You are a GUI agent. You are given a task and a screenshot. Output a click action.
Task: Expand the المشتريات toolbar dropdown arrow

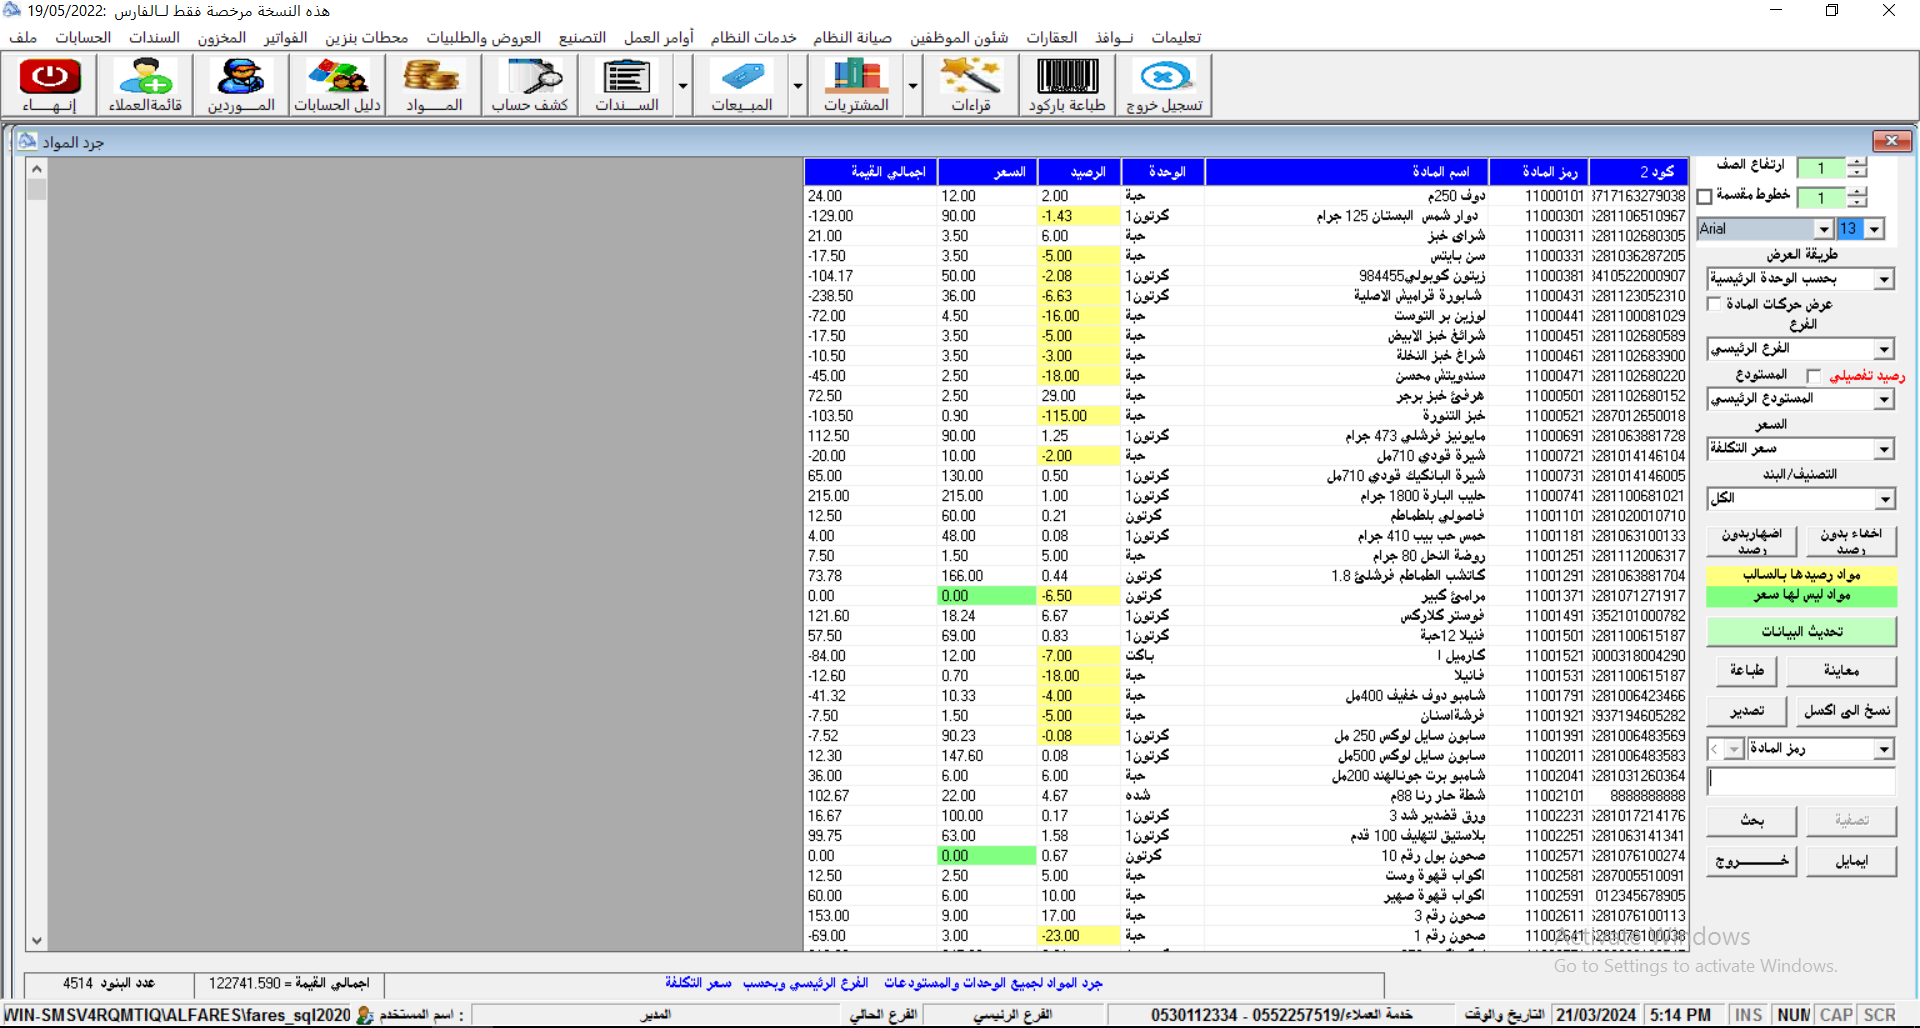[913, 86]
